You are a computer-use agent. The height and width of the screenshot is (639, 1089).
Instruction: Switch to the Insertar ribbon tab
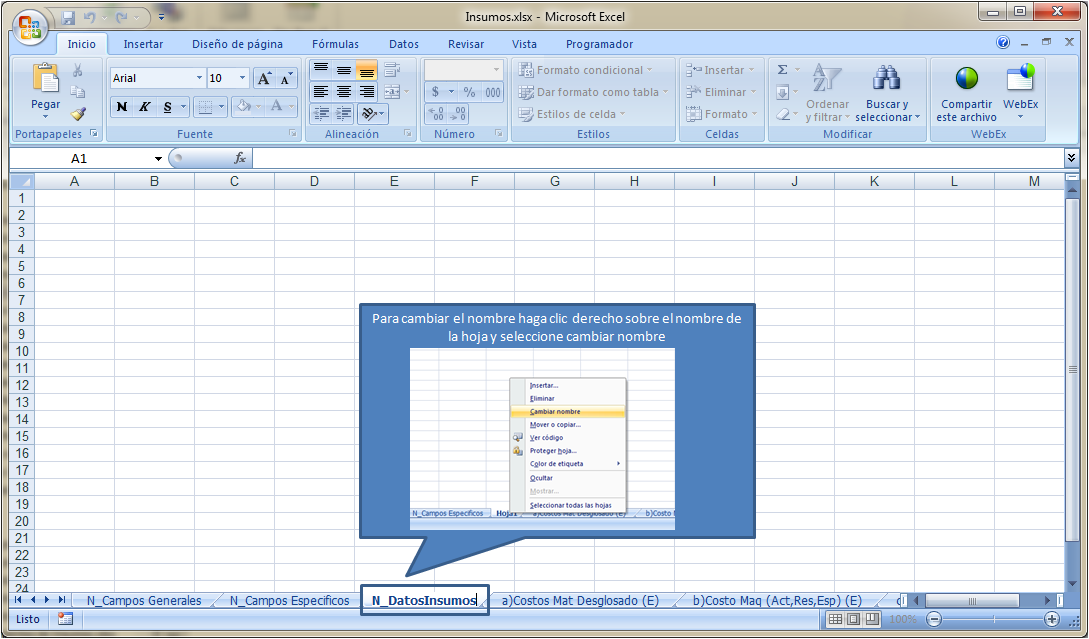tap(143, 44)
